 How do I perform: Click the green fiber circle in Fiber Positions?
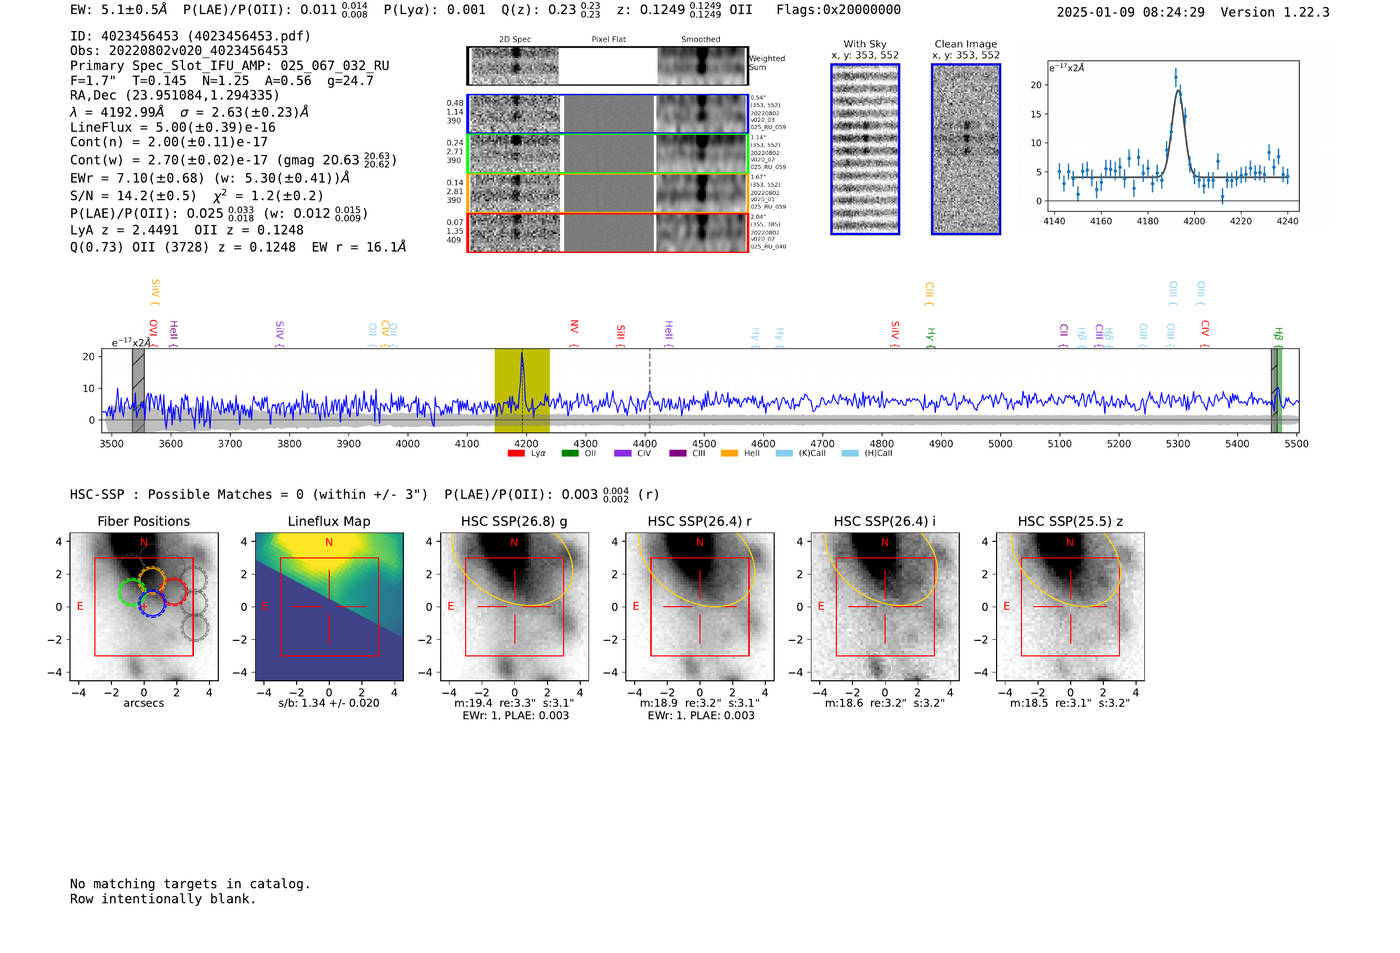coord(131,592)
